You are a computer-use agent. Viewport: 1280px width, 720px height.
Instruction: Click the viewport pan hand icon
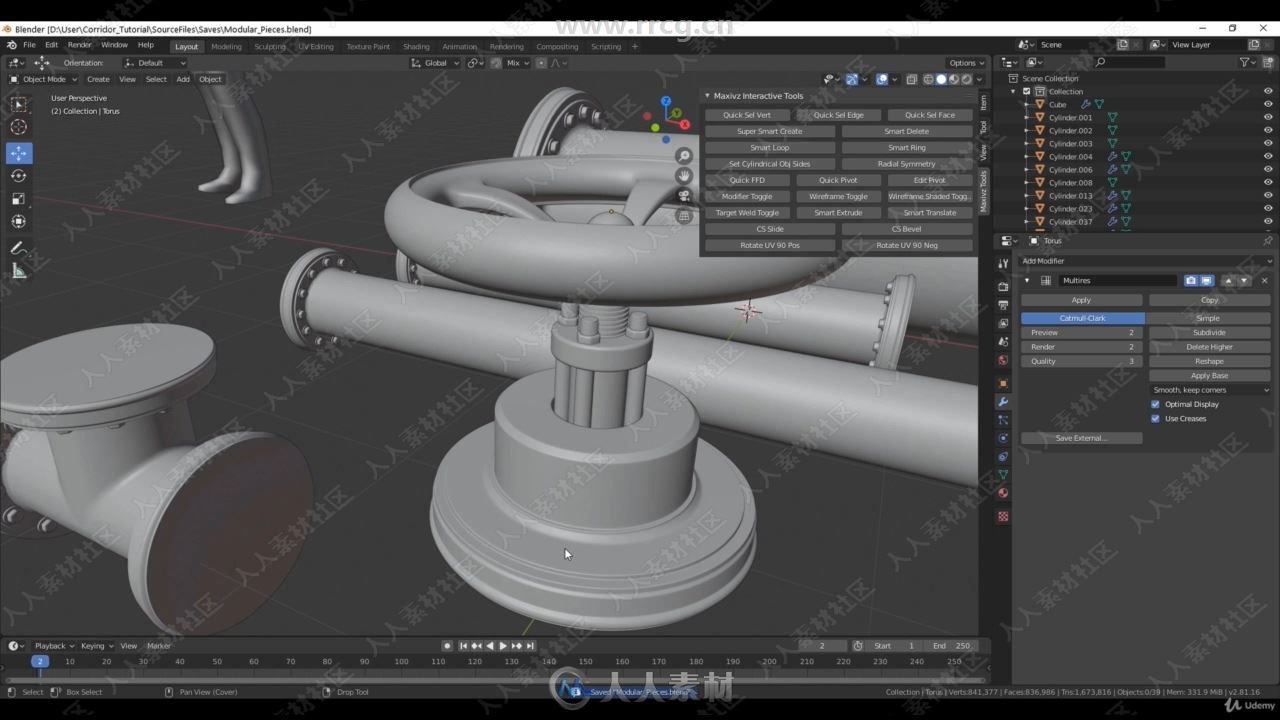tap(684, 176)
